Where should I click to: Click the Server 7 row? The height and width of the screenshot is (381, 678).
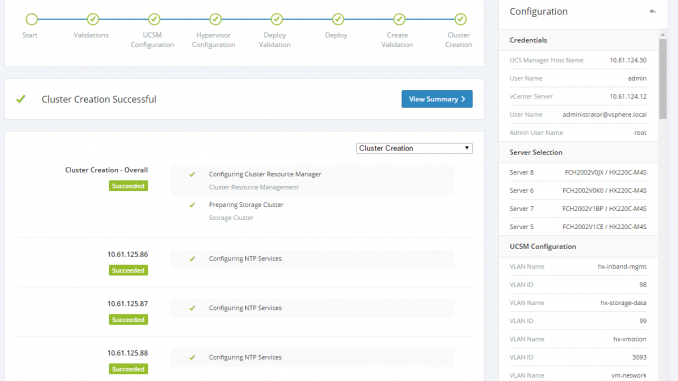pos(578,209)
